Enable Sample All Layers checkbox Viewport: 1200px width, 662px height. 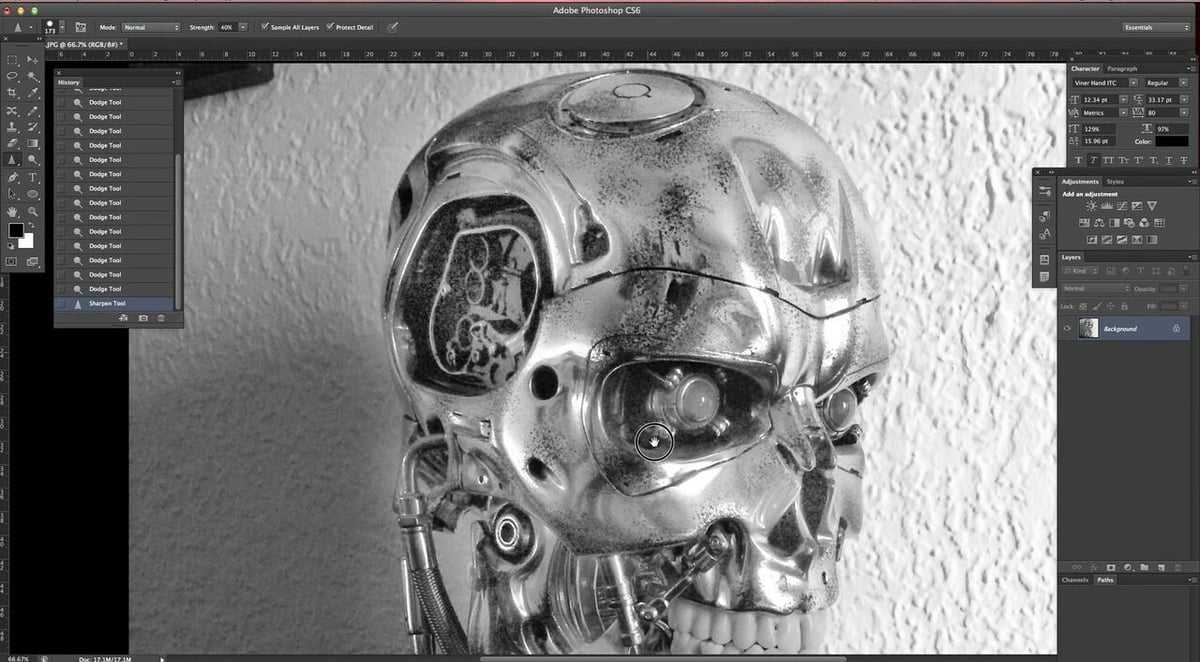click(264, 27)
